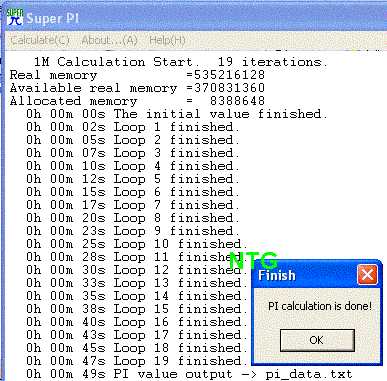Screen dimensions: 387x381
Task: Click the 'Loop 9 finished' line
Action: point(133,231)
